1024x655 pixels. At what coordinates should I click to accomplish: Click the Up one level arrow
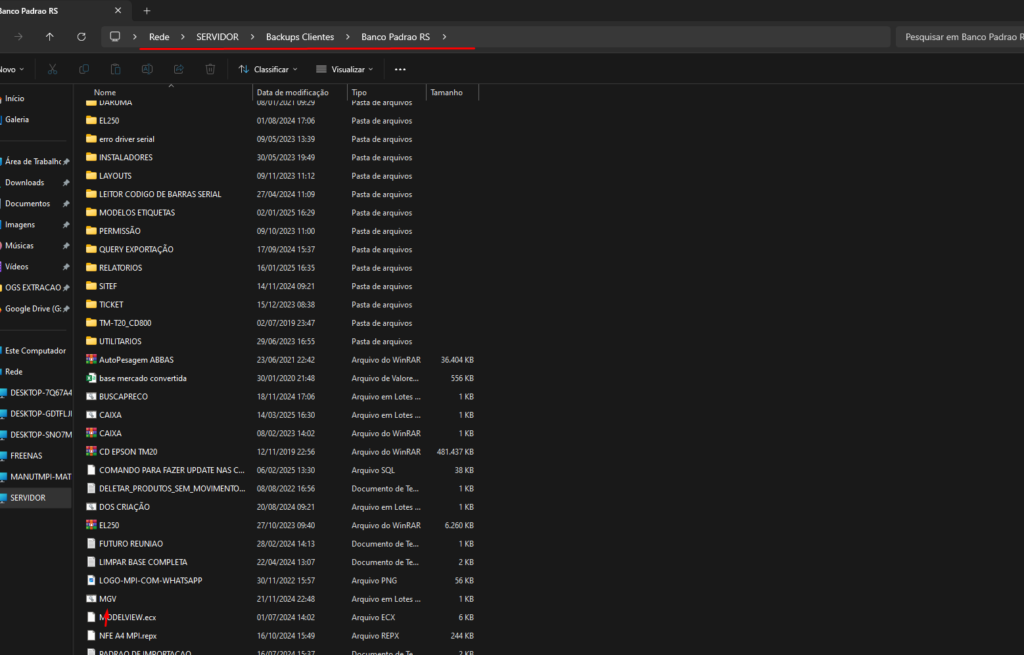pyautogui.click(x=50, y=36)
